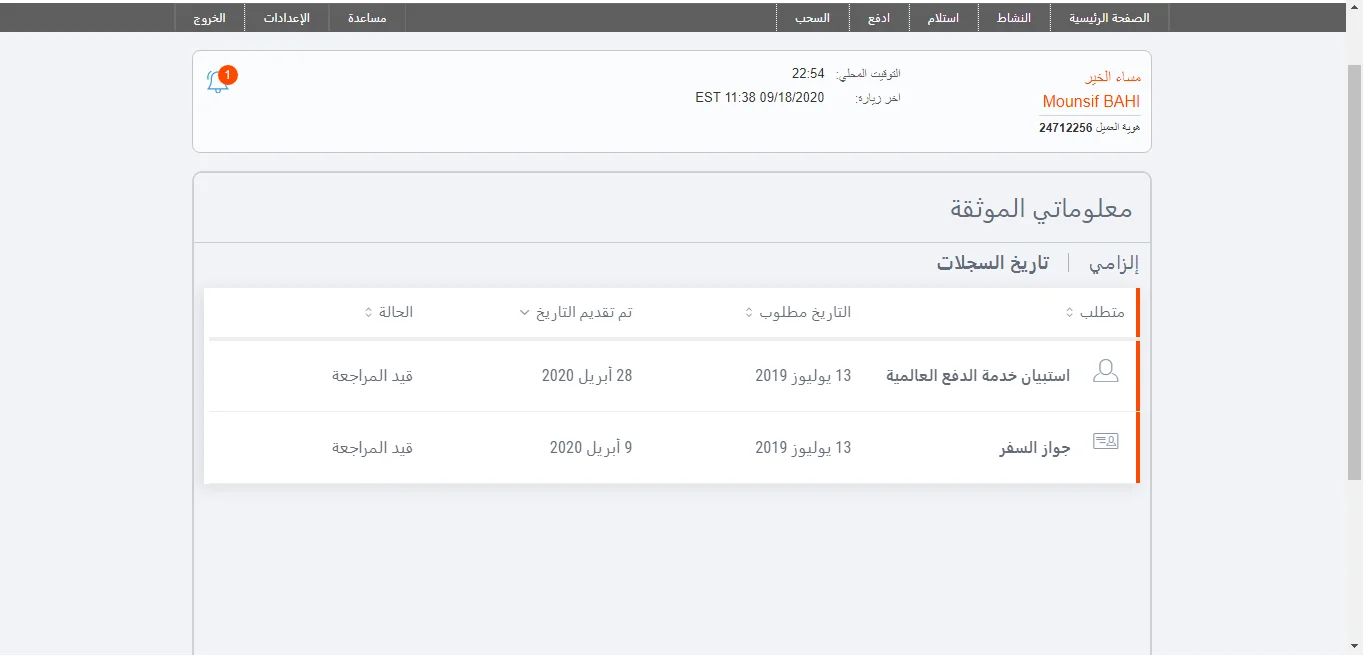This screenshot has height=658, width=1366.
Task: Click the Mounsif BAHI account name
Action: coord(1090,101)
